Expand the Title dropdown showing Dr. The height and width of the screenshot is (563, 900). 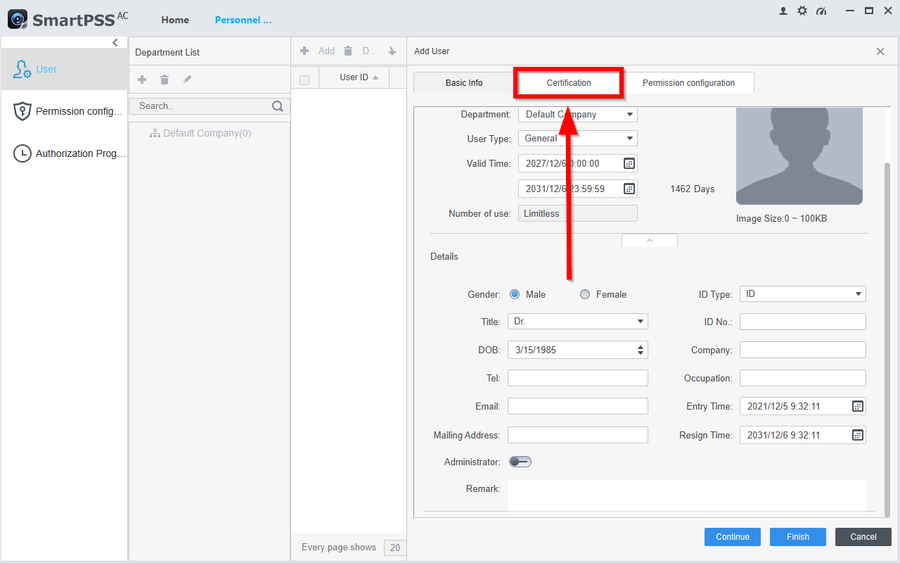pyautogui.click(x=577, y=322)
